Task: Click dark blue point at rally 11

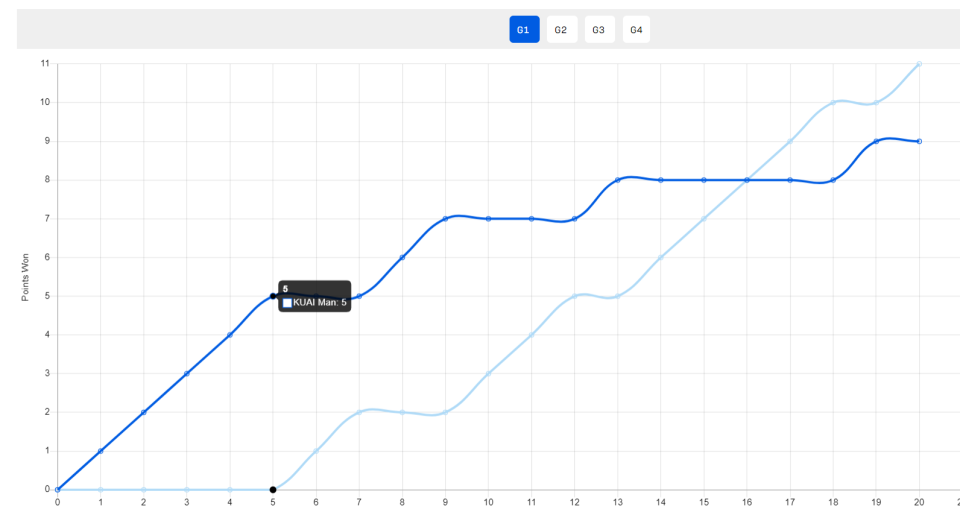Action: click(x=531, y=219)
